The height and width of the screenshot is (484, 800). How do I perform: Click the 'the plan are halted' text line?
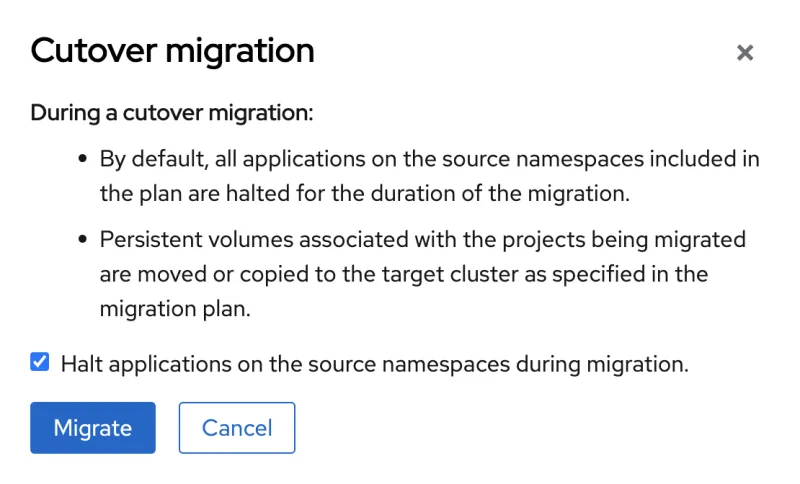pyautogui.click(x=364, y=194)
